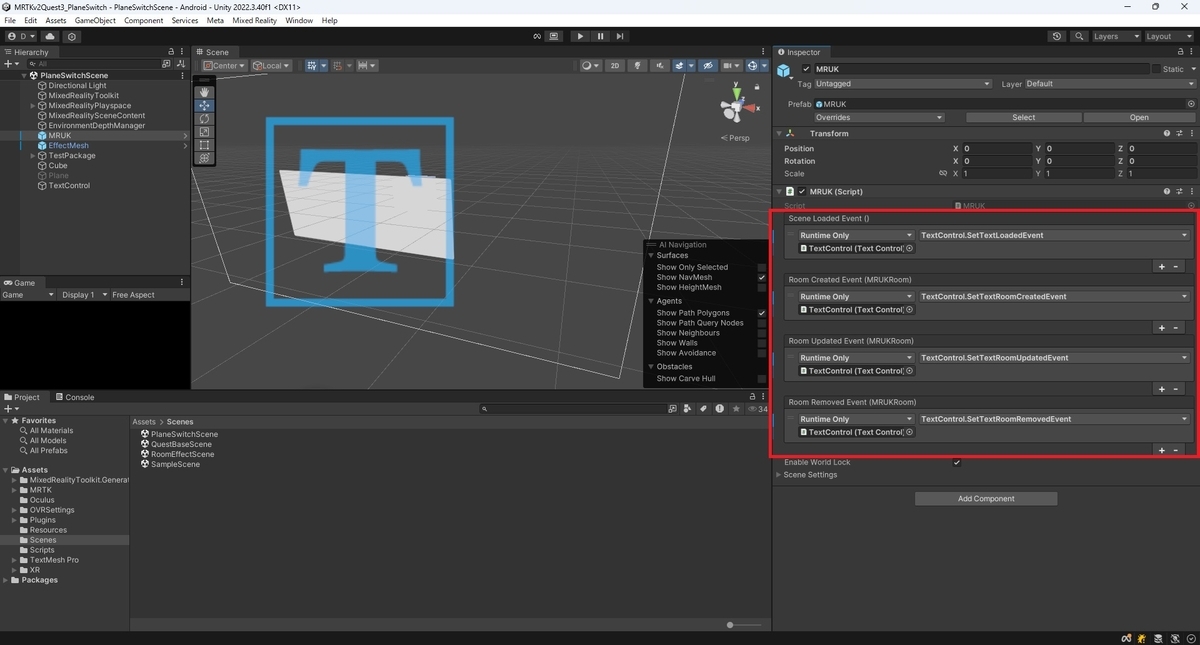
Task: Adjust the Project panel icon size slider
Action: (743, 625)
